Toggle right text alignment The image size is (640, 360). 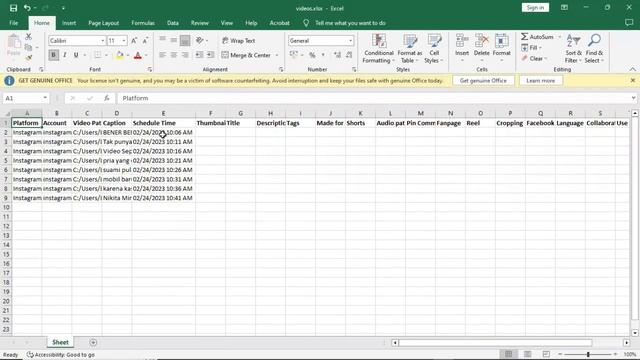185,55
